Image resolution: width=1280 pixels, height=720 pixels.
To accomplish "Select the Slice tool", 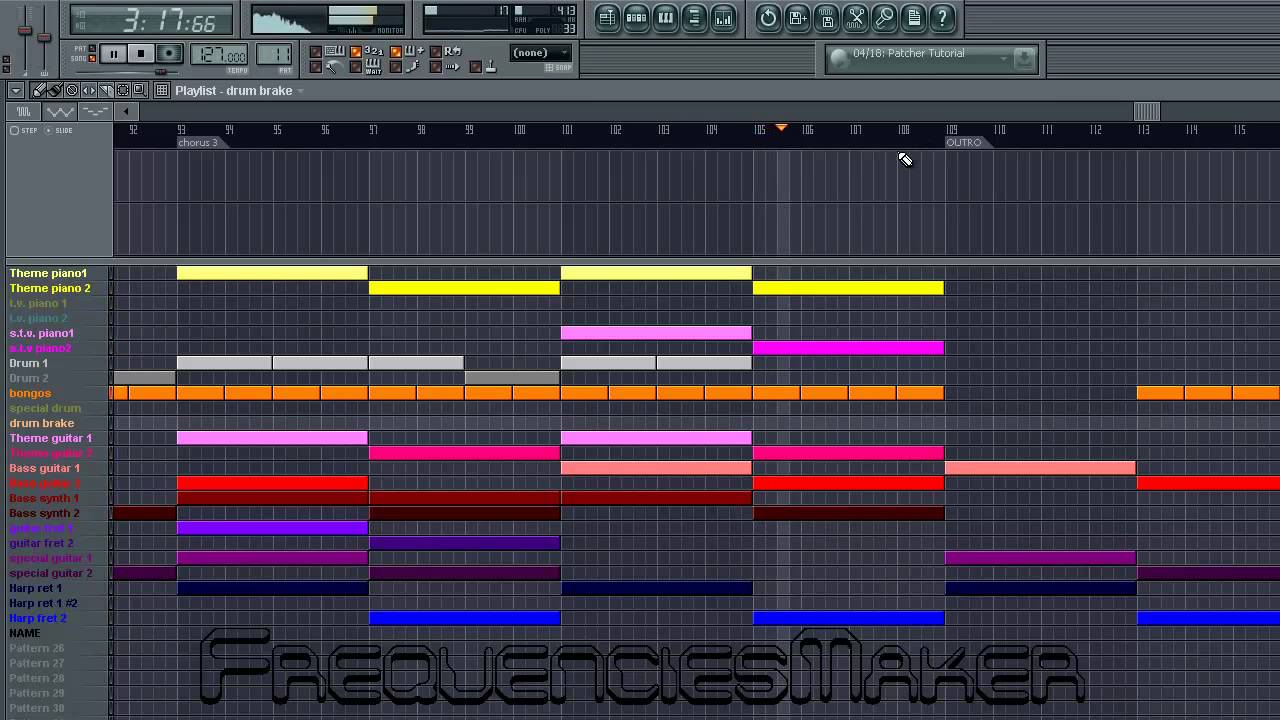I will tap(106, 90).
